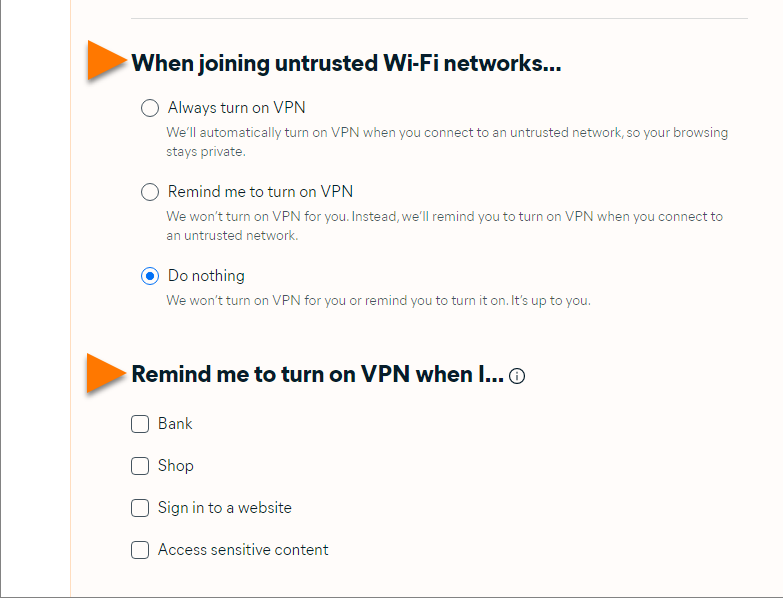Click the orange arrow beside the Wi-Fi heading
Viewport: 783px width, 598px height.
tap(106, 61)
